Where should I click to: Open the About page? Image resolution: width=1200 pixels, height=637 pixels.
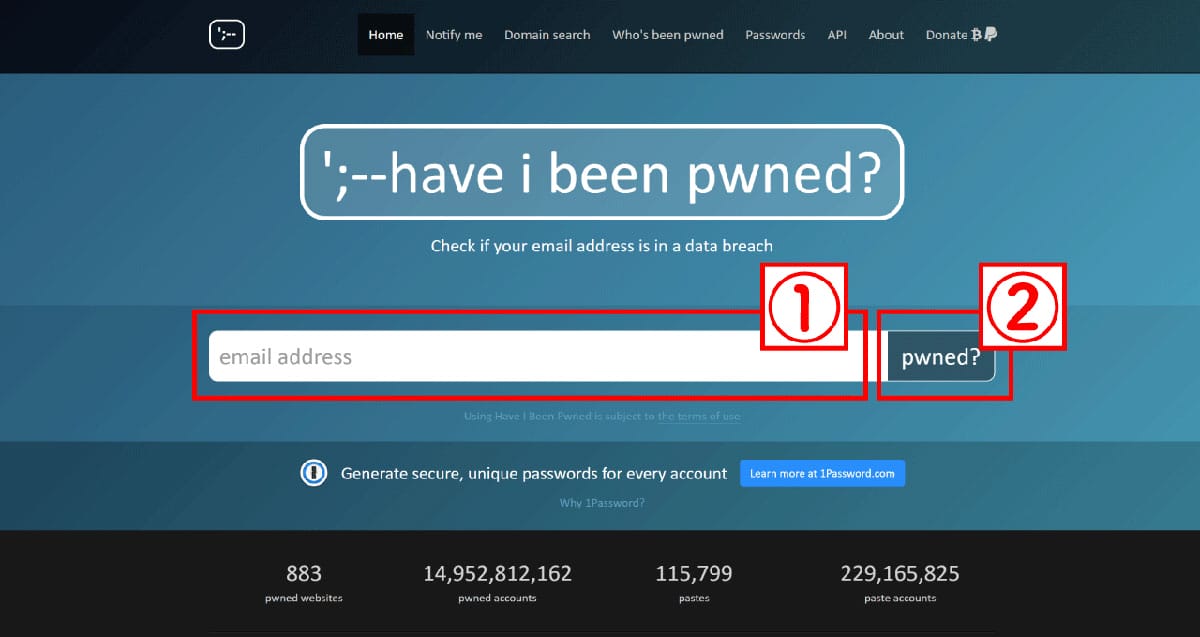[886, 35]
